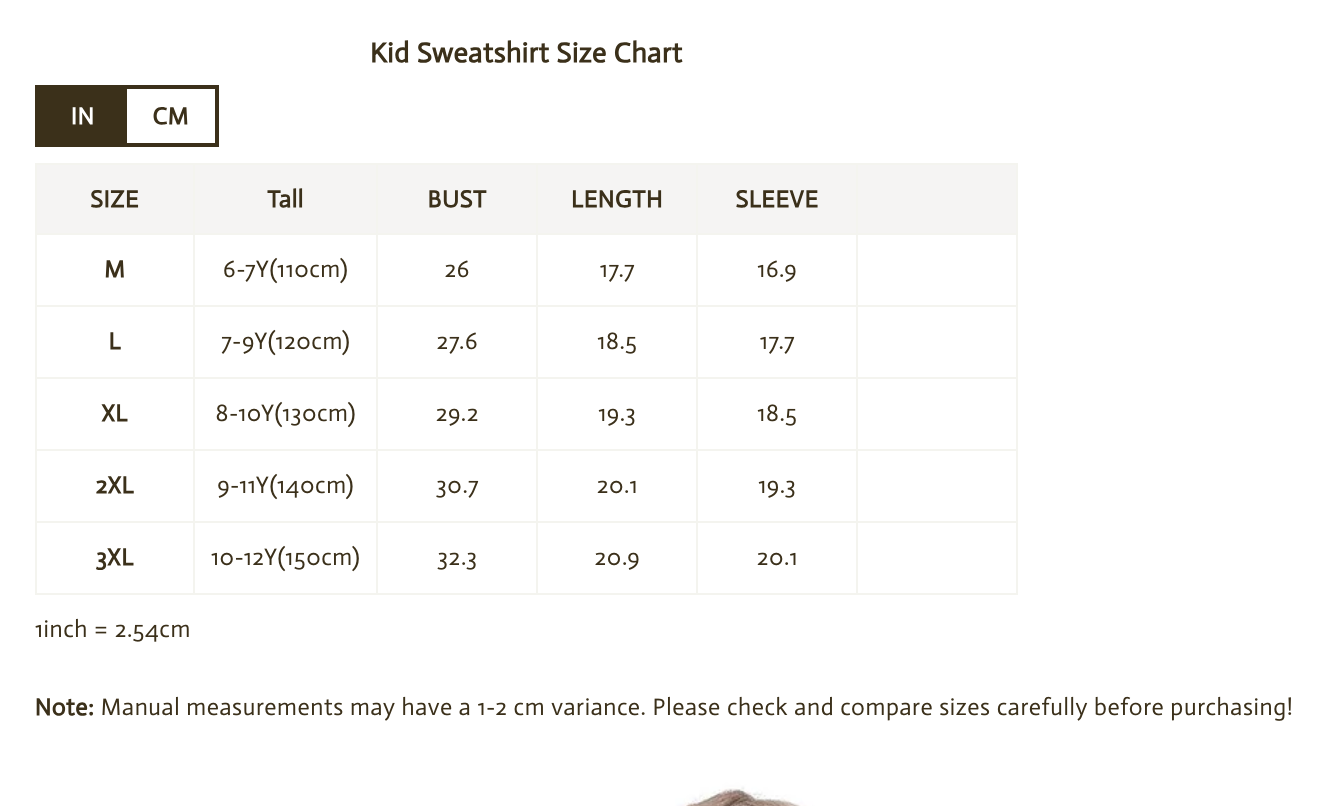Click the manual measurements Note text

click(663, 708)
